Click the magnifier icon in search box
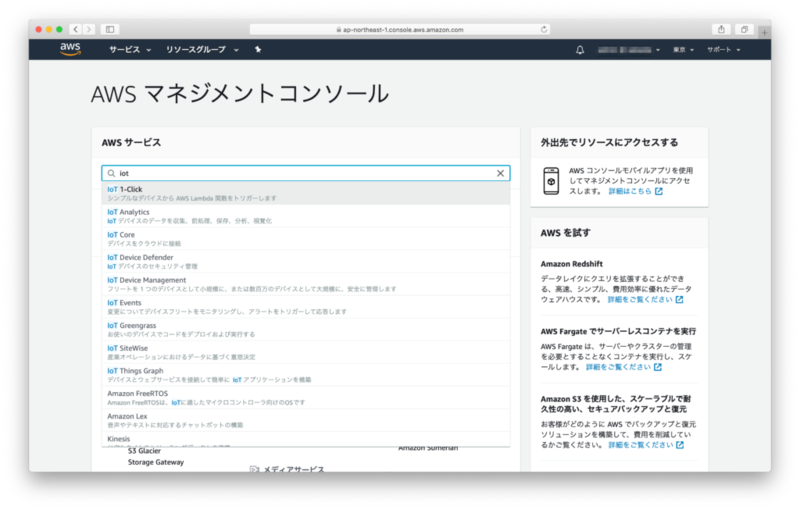800x510 pixels. [x=111, y=173]
